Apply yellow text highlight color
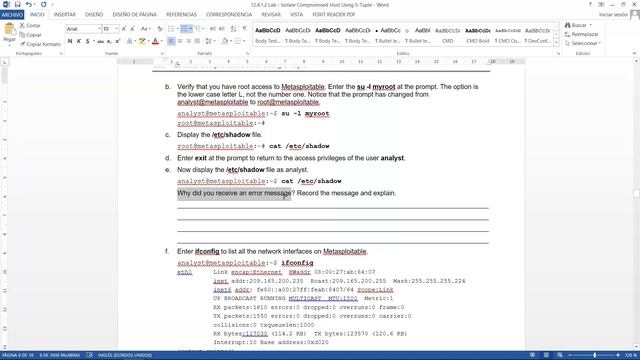The height and width of the screenshot is (360, 640). pos(142,41)
